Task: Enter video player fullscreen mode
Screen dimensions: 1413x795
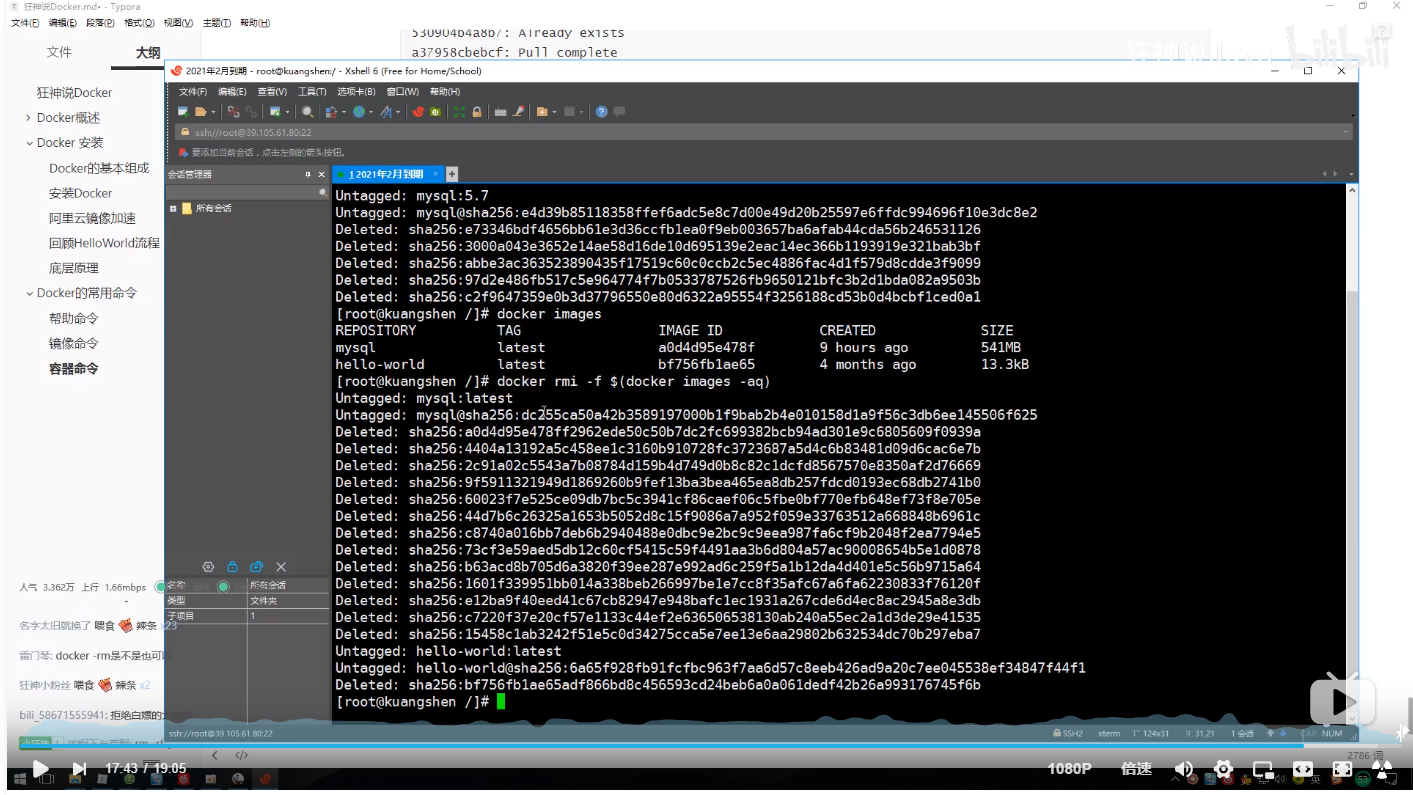Action: (1343, 769)
